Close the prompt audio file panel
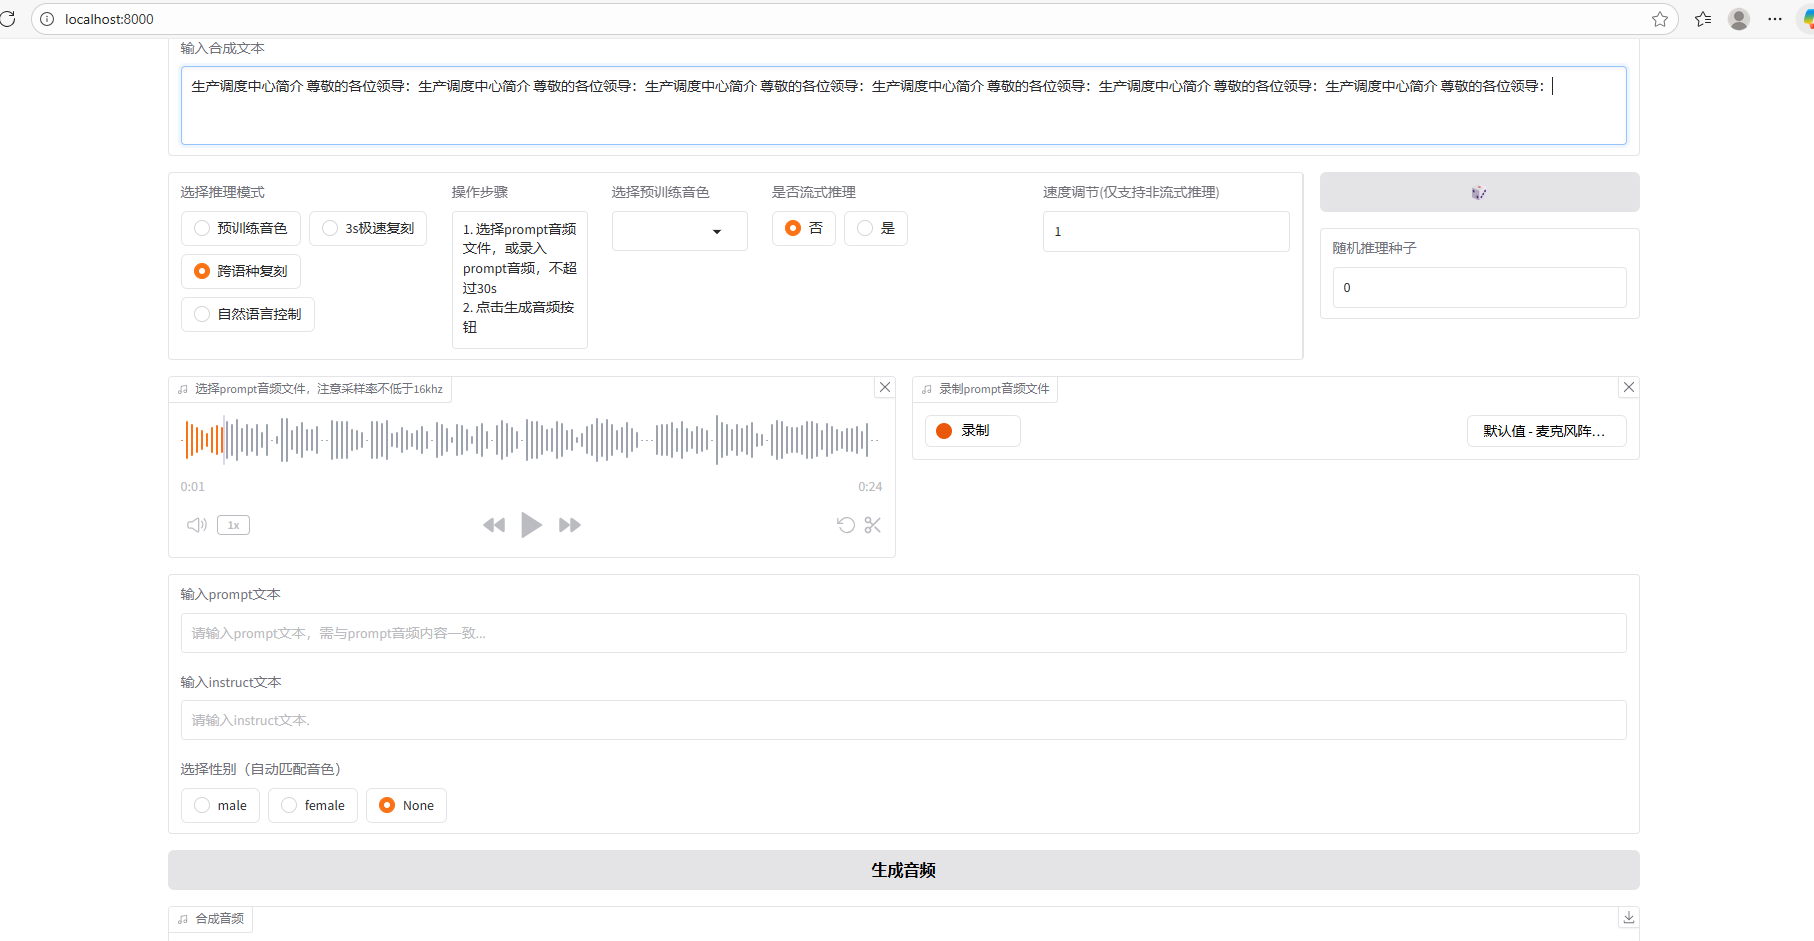1814x941 pixels. [884, 387]
